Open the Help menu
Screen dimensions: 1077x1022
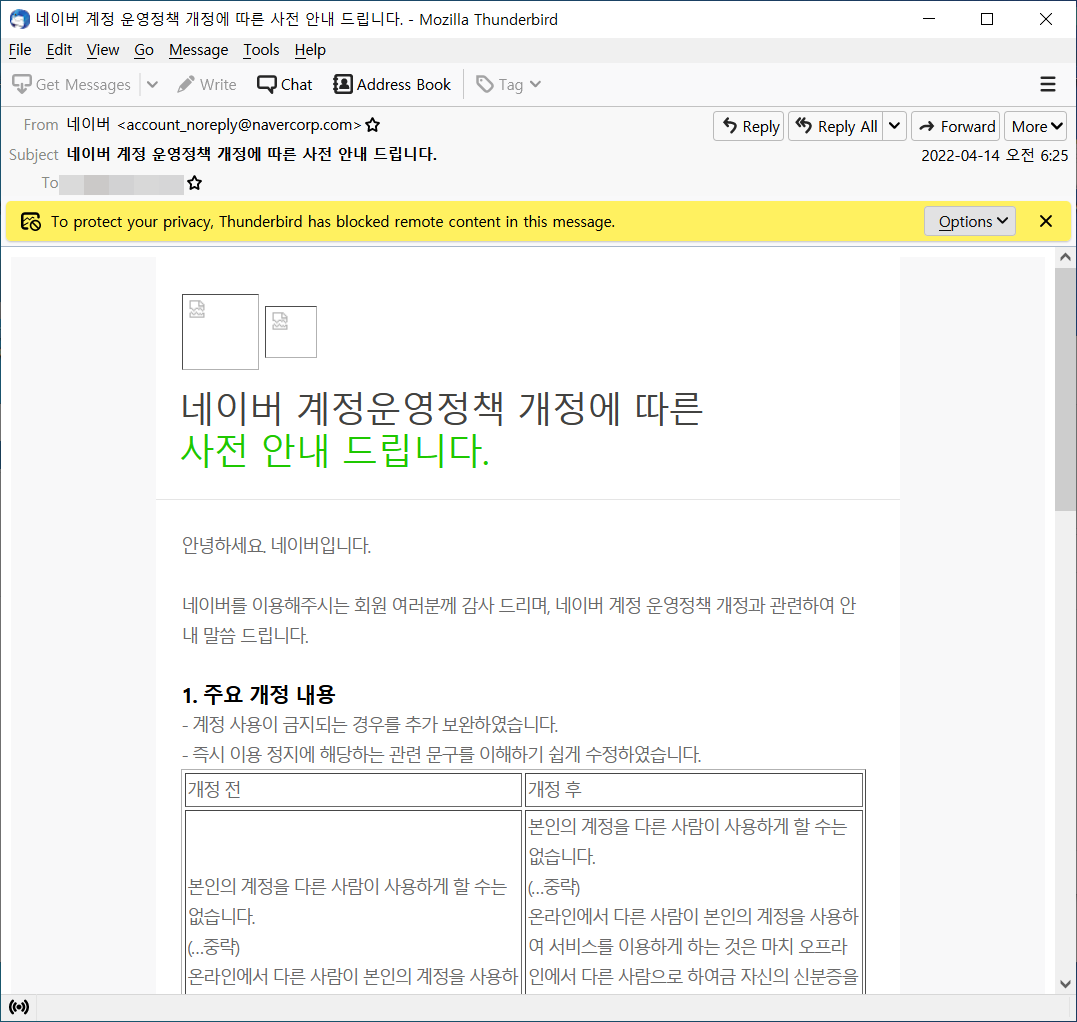(310, 50)
